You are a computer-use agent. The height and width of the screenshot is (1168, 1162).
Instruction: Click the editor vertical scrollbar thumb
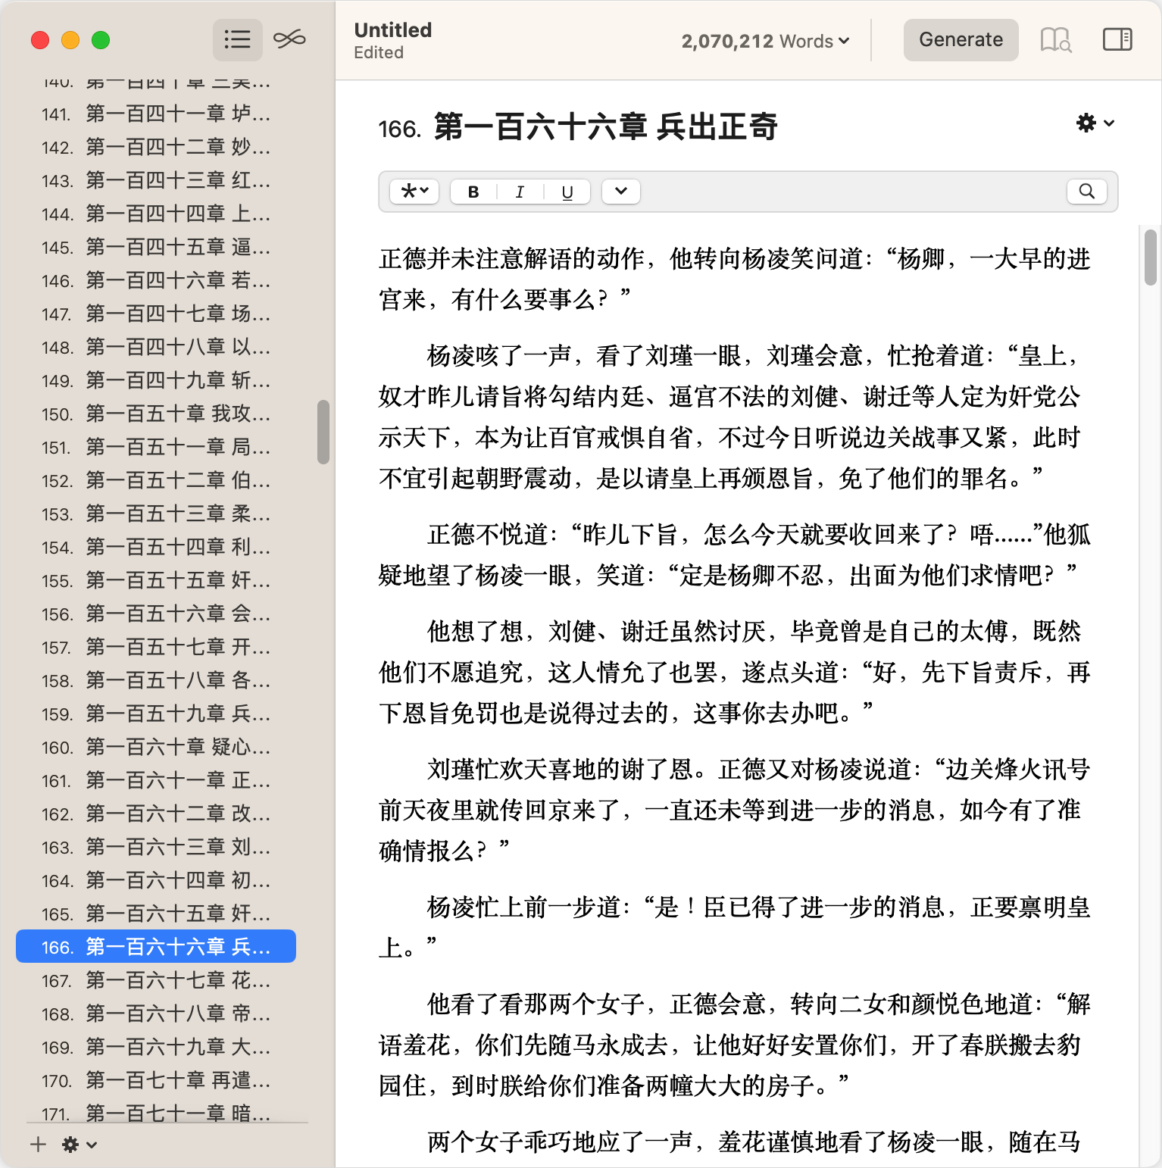coord(1150,257)
